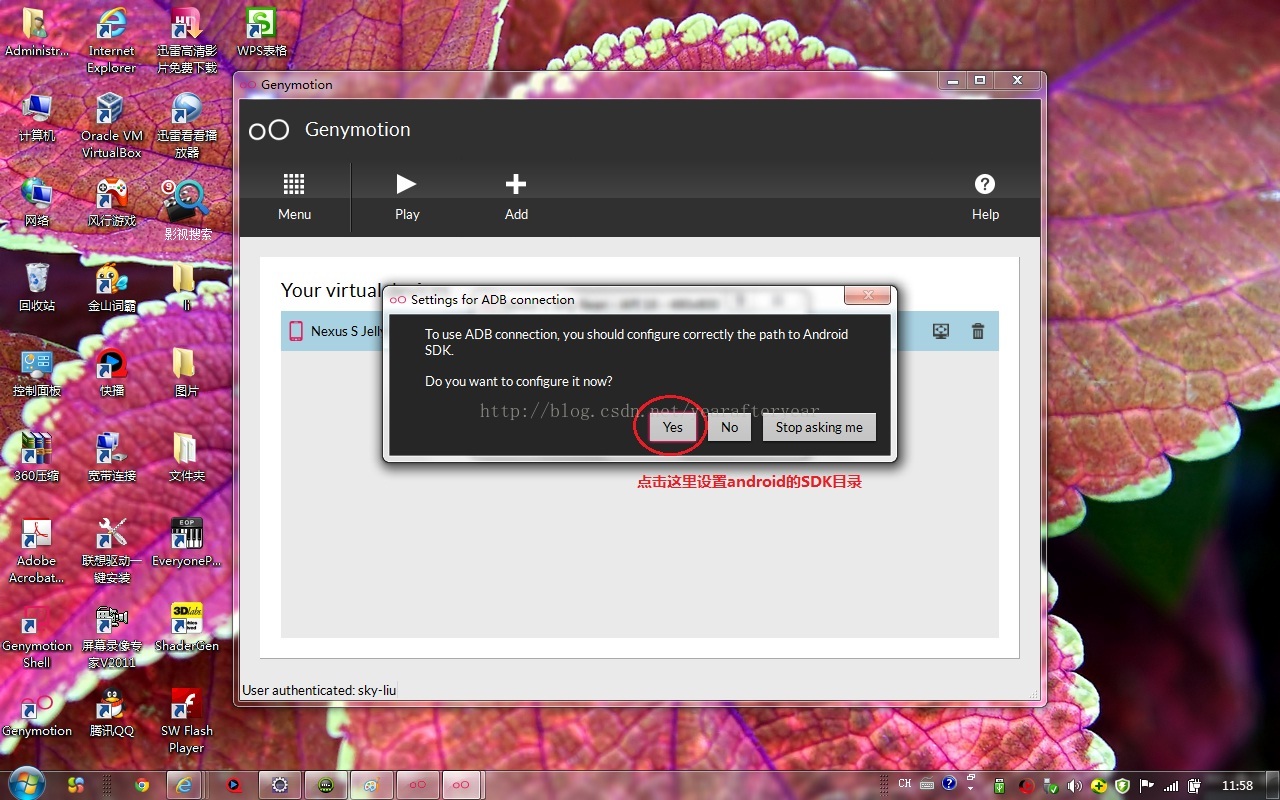This screenshot has height=800, width=1280.
Task: Click the tray network signal bars icon
Action: click(1170, 786)
